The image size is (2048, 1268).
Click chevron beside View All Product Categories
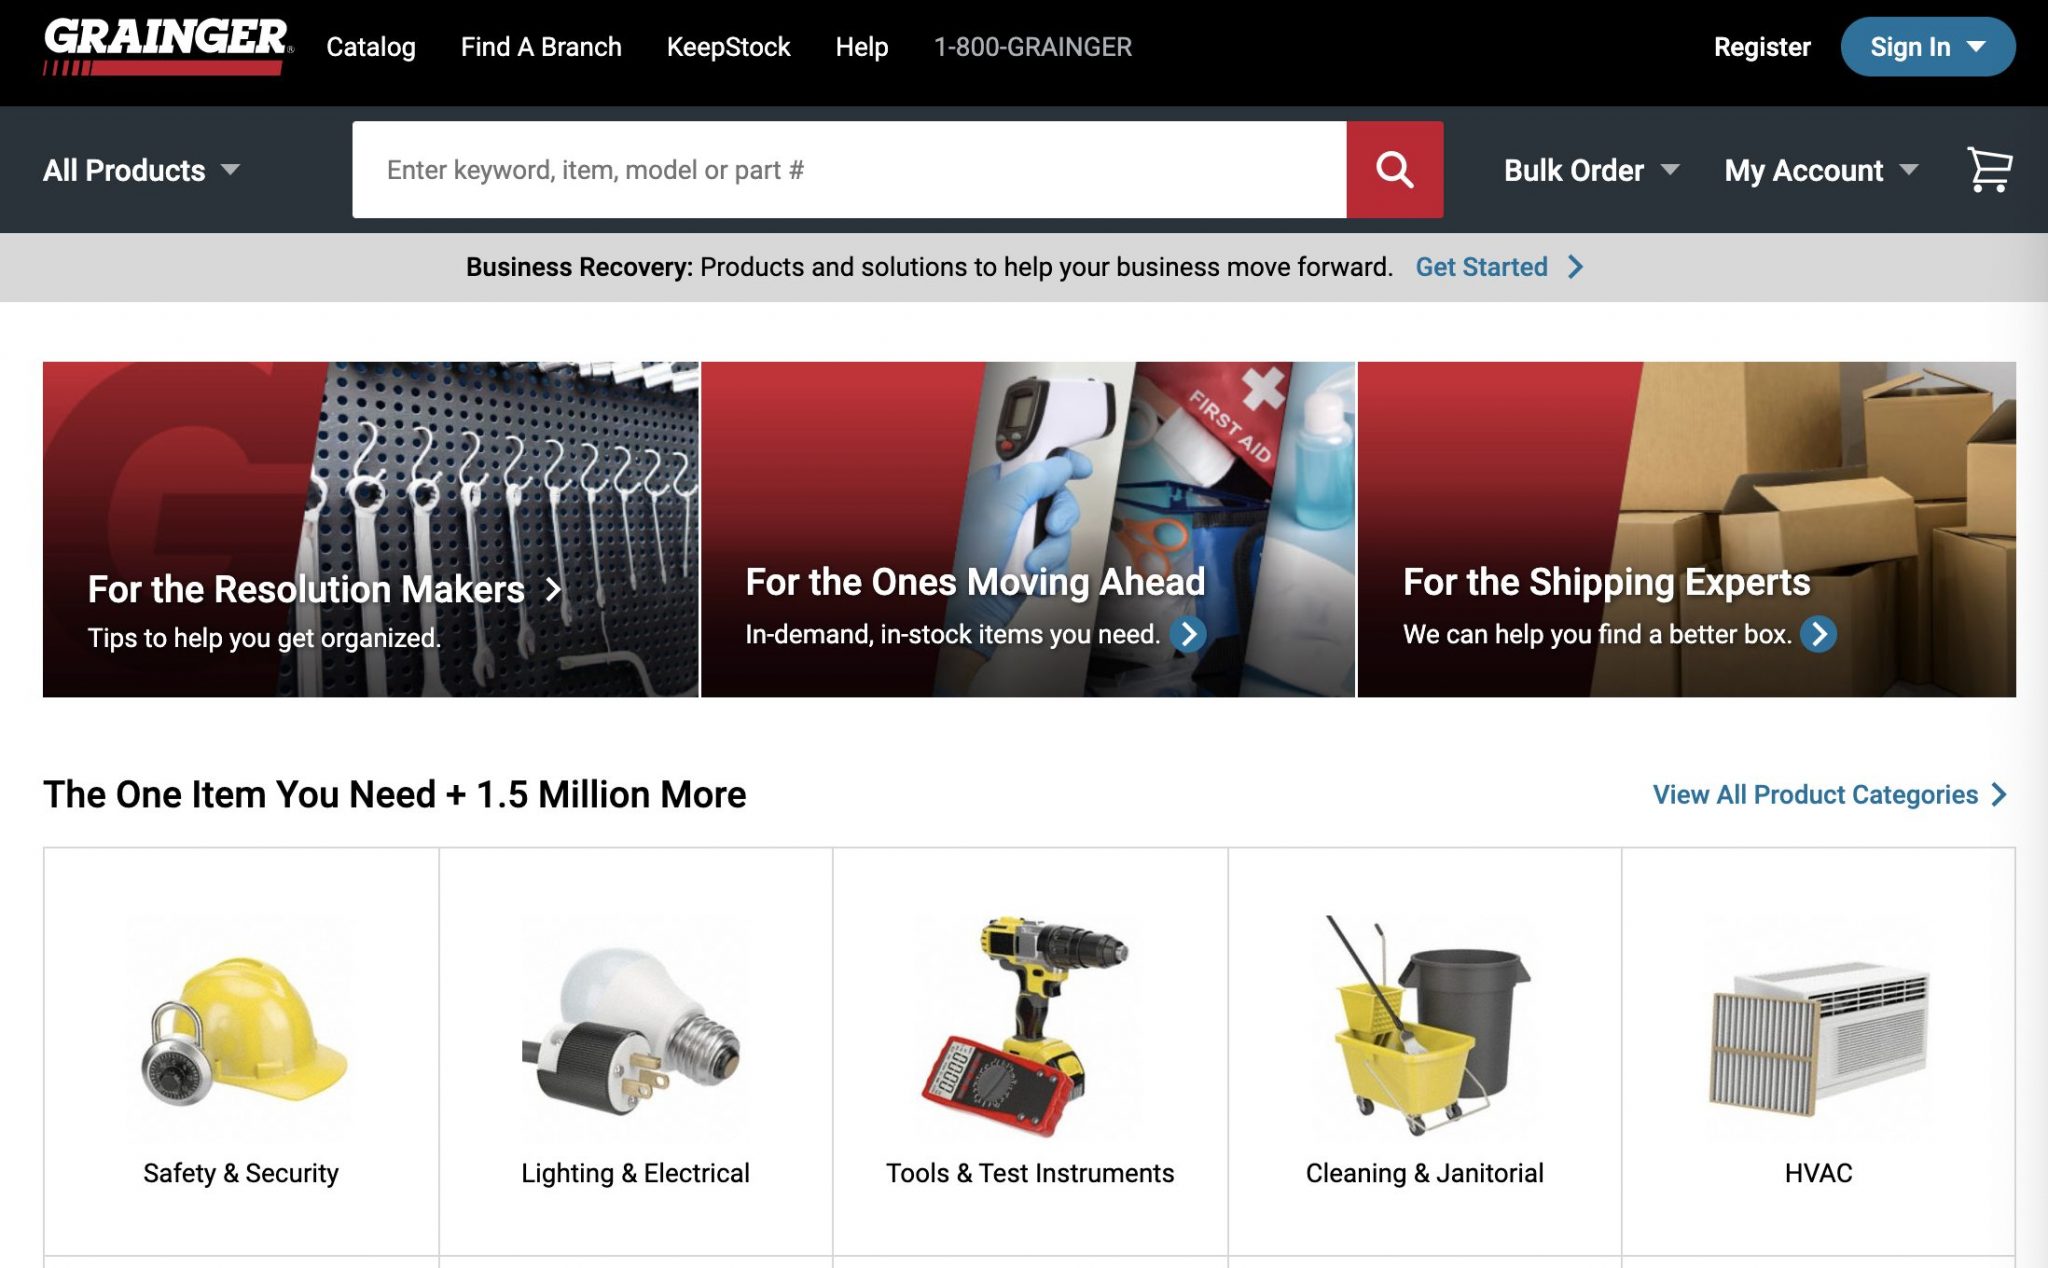tap(1999, 795)
